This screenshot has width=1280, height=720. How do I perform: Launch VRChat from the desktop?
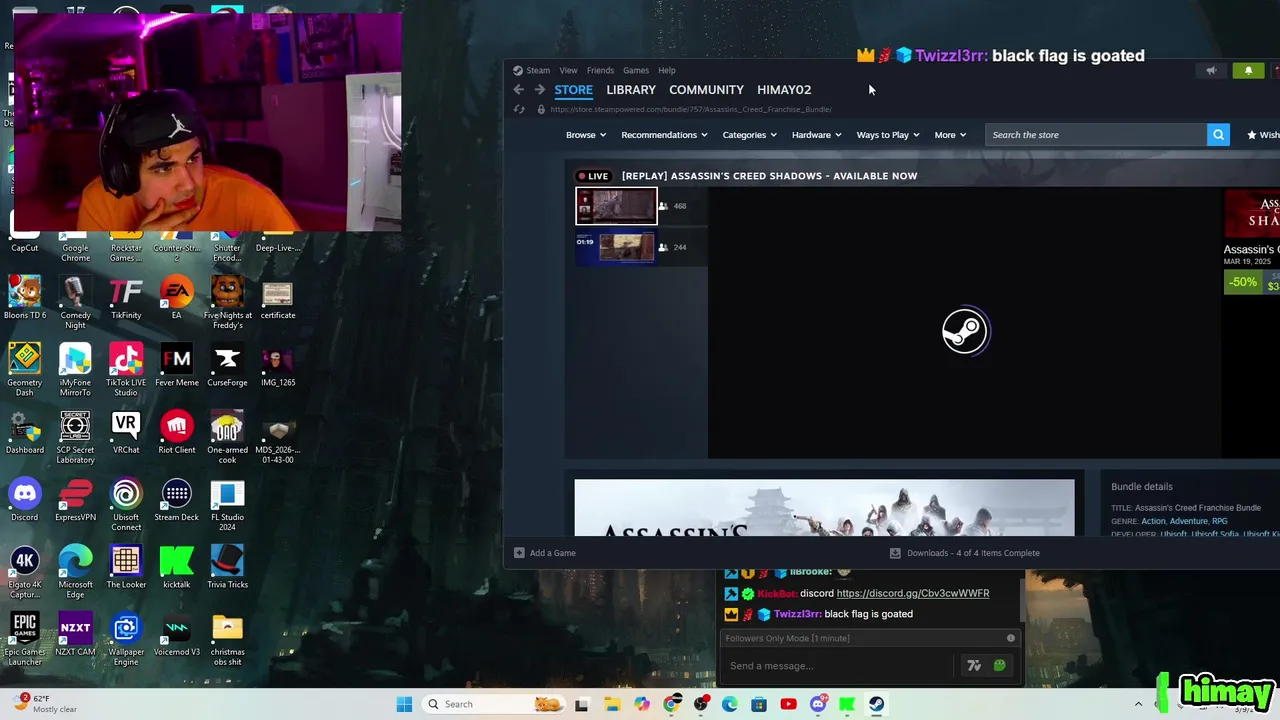[x=126, y=433]
